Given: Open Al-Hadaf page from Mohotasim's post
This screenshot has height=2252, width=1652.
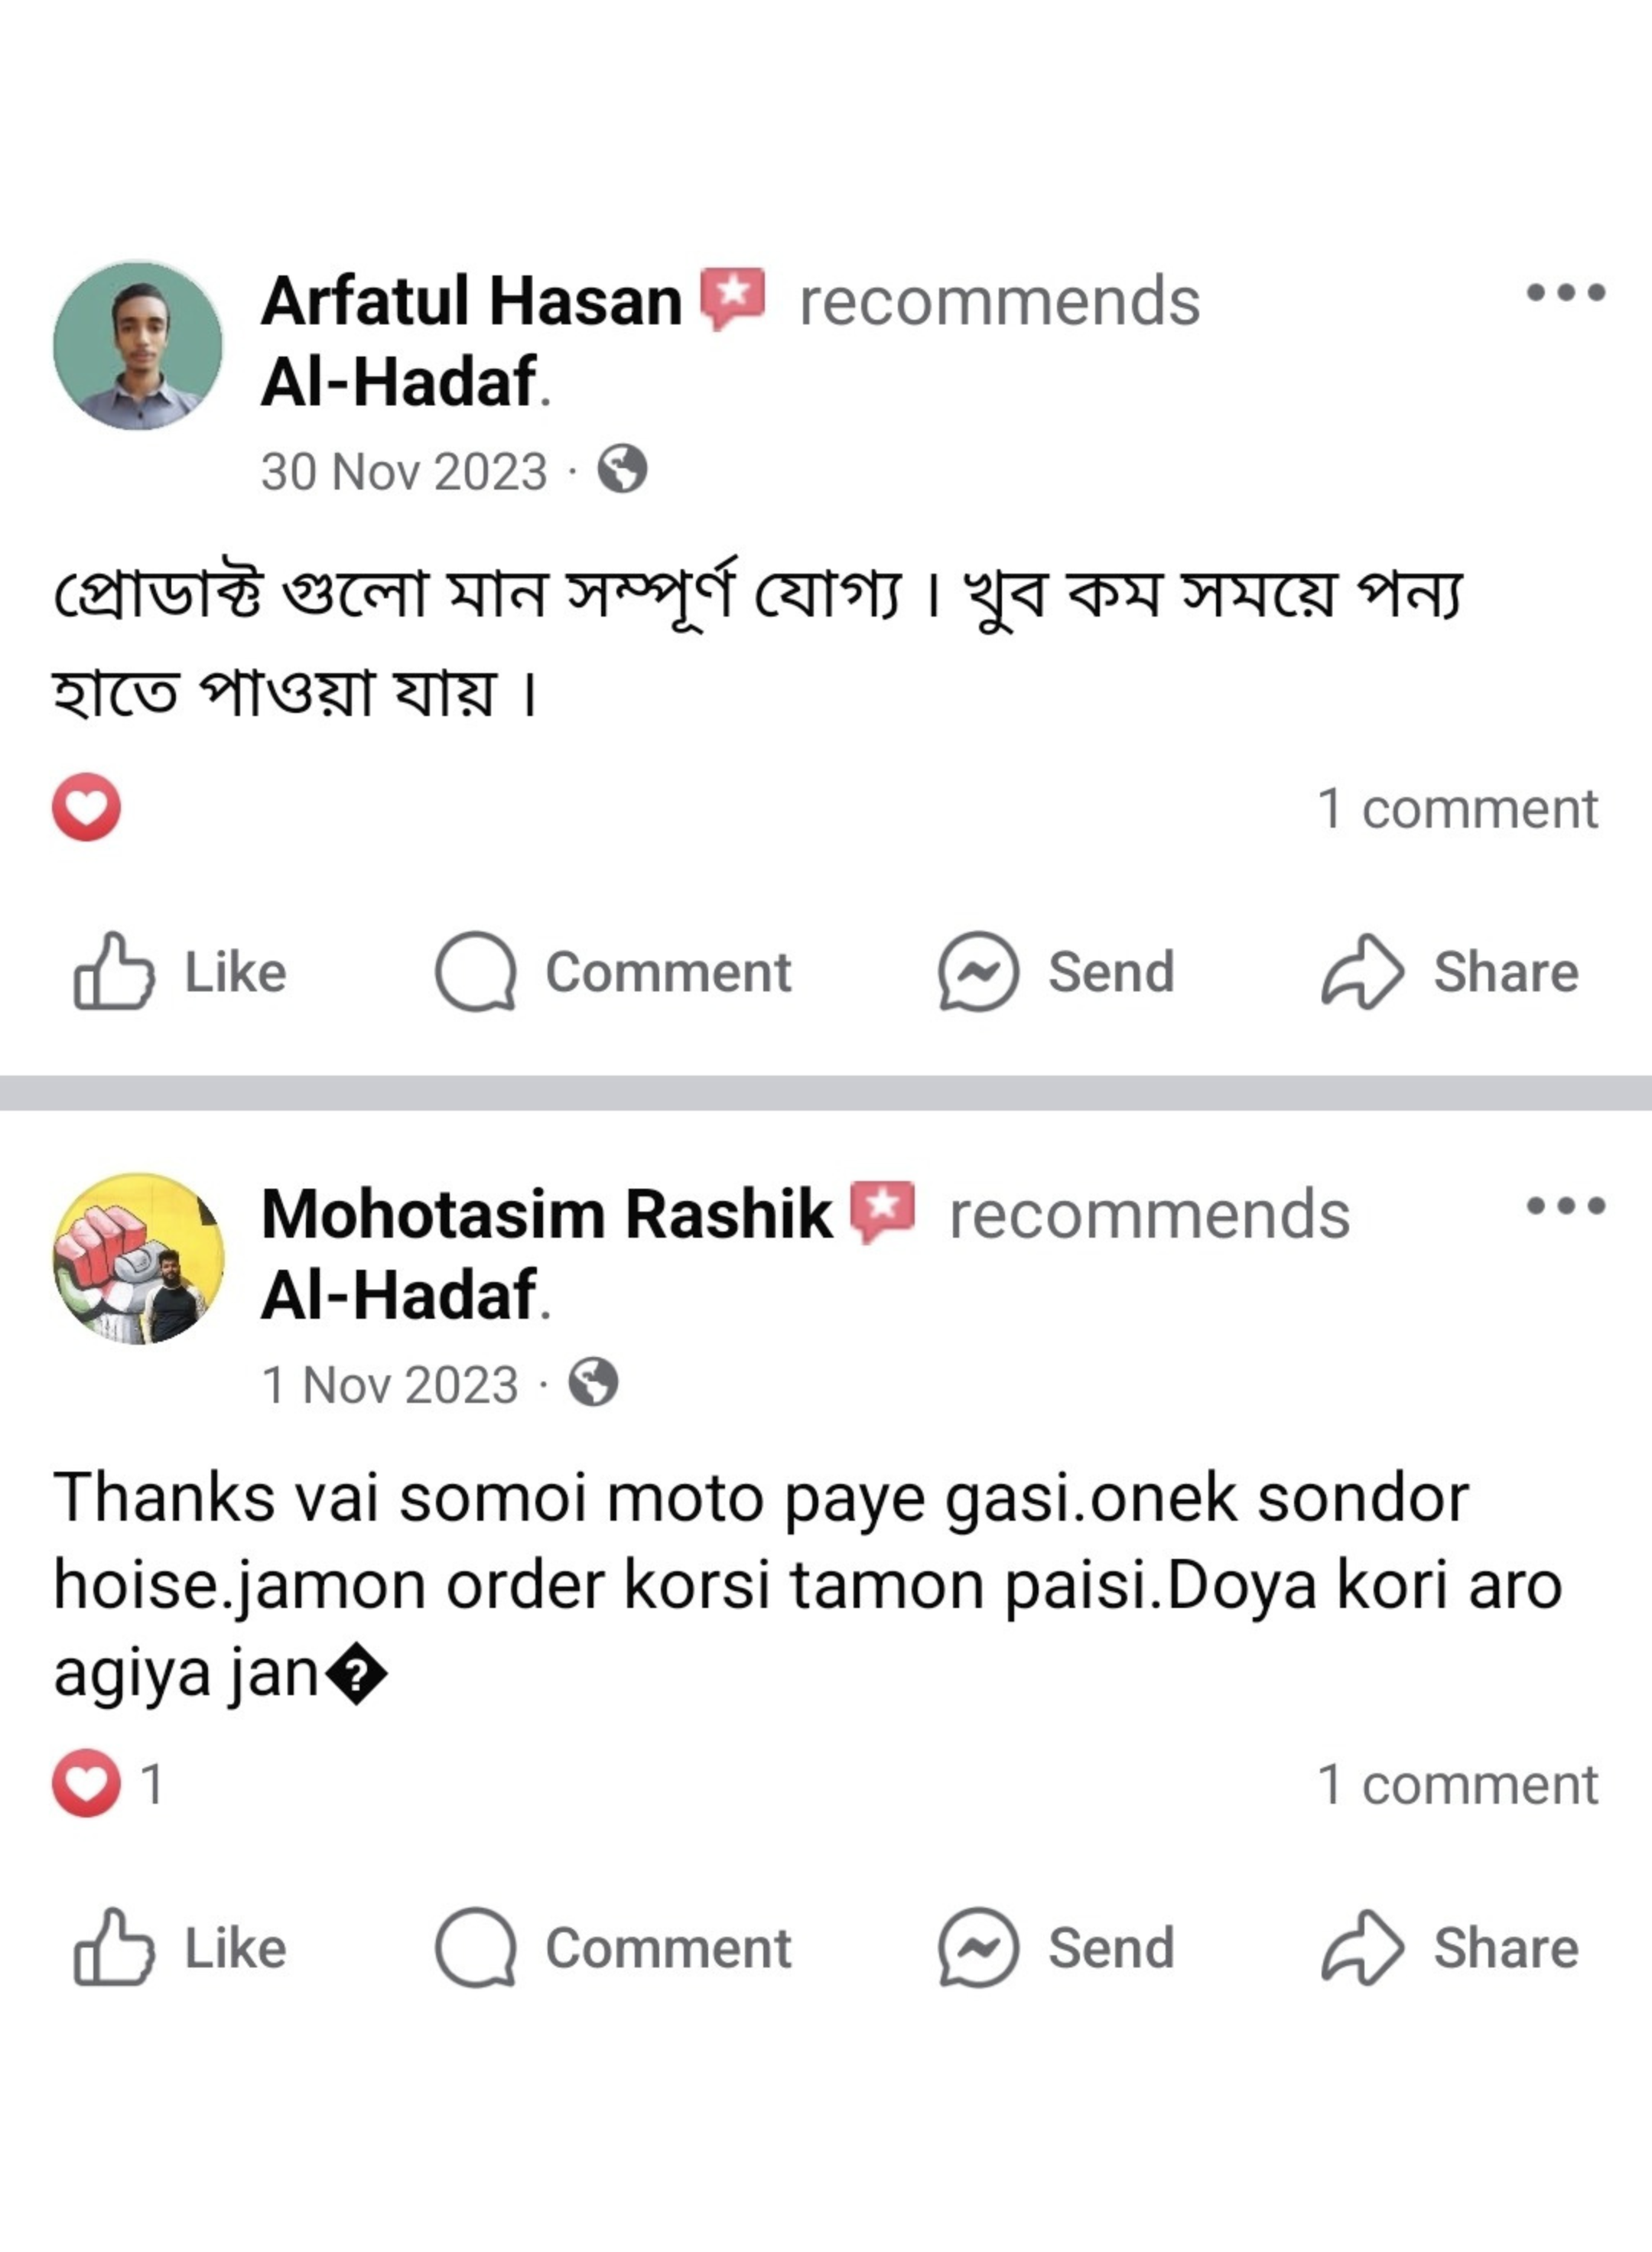Looking at the screenshot, I should 399,1295.
